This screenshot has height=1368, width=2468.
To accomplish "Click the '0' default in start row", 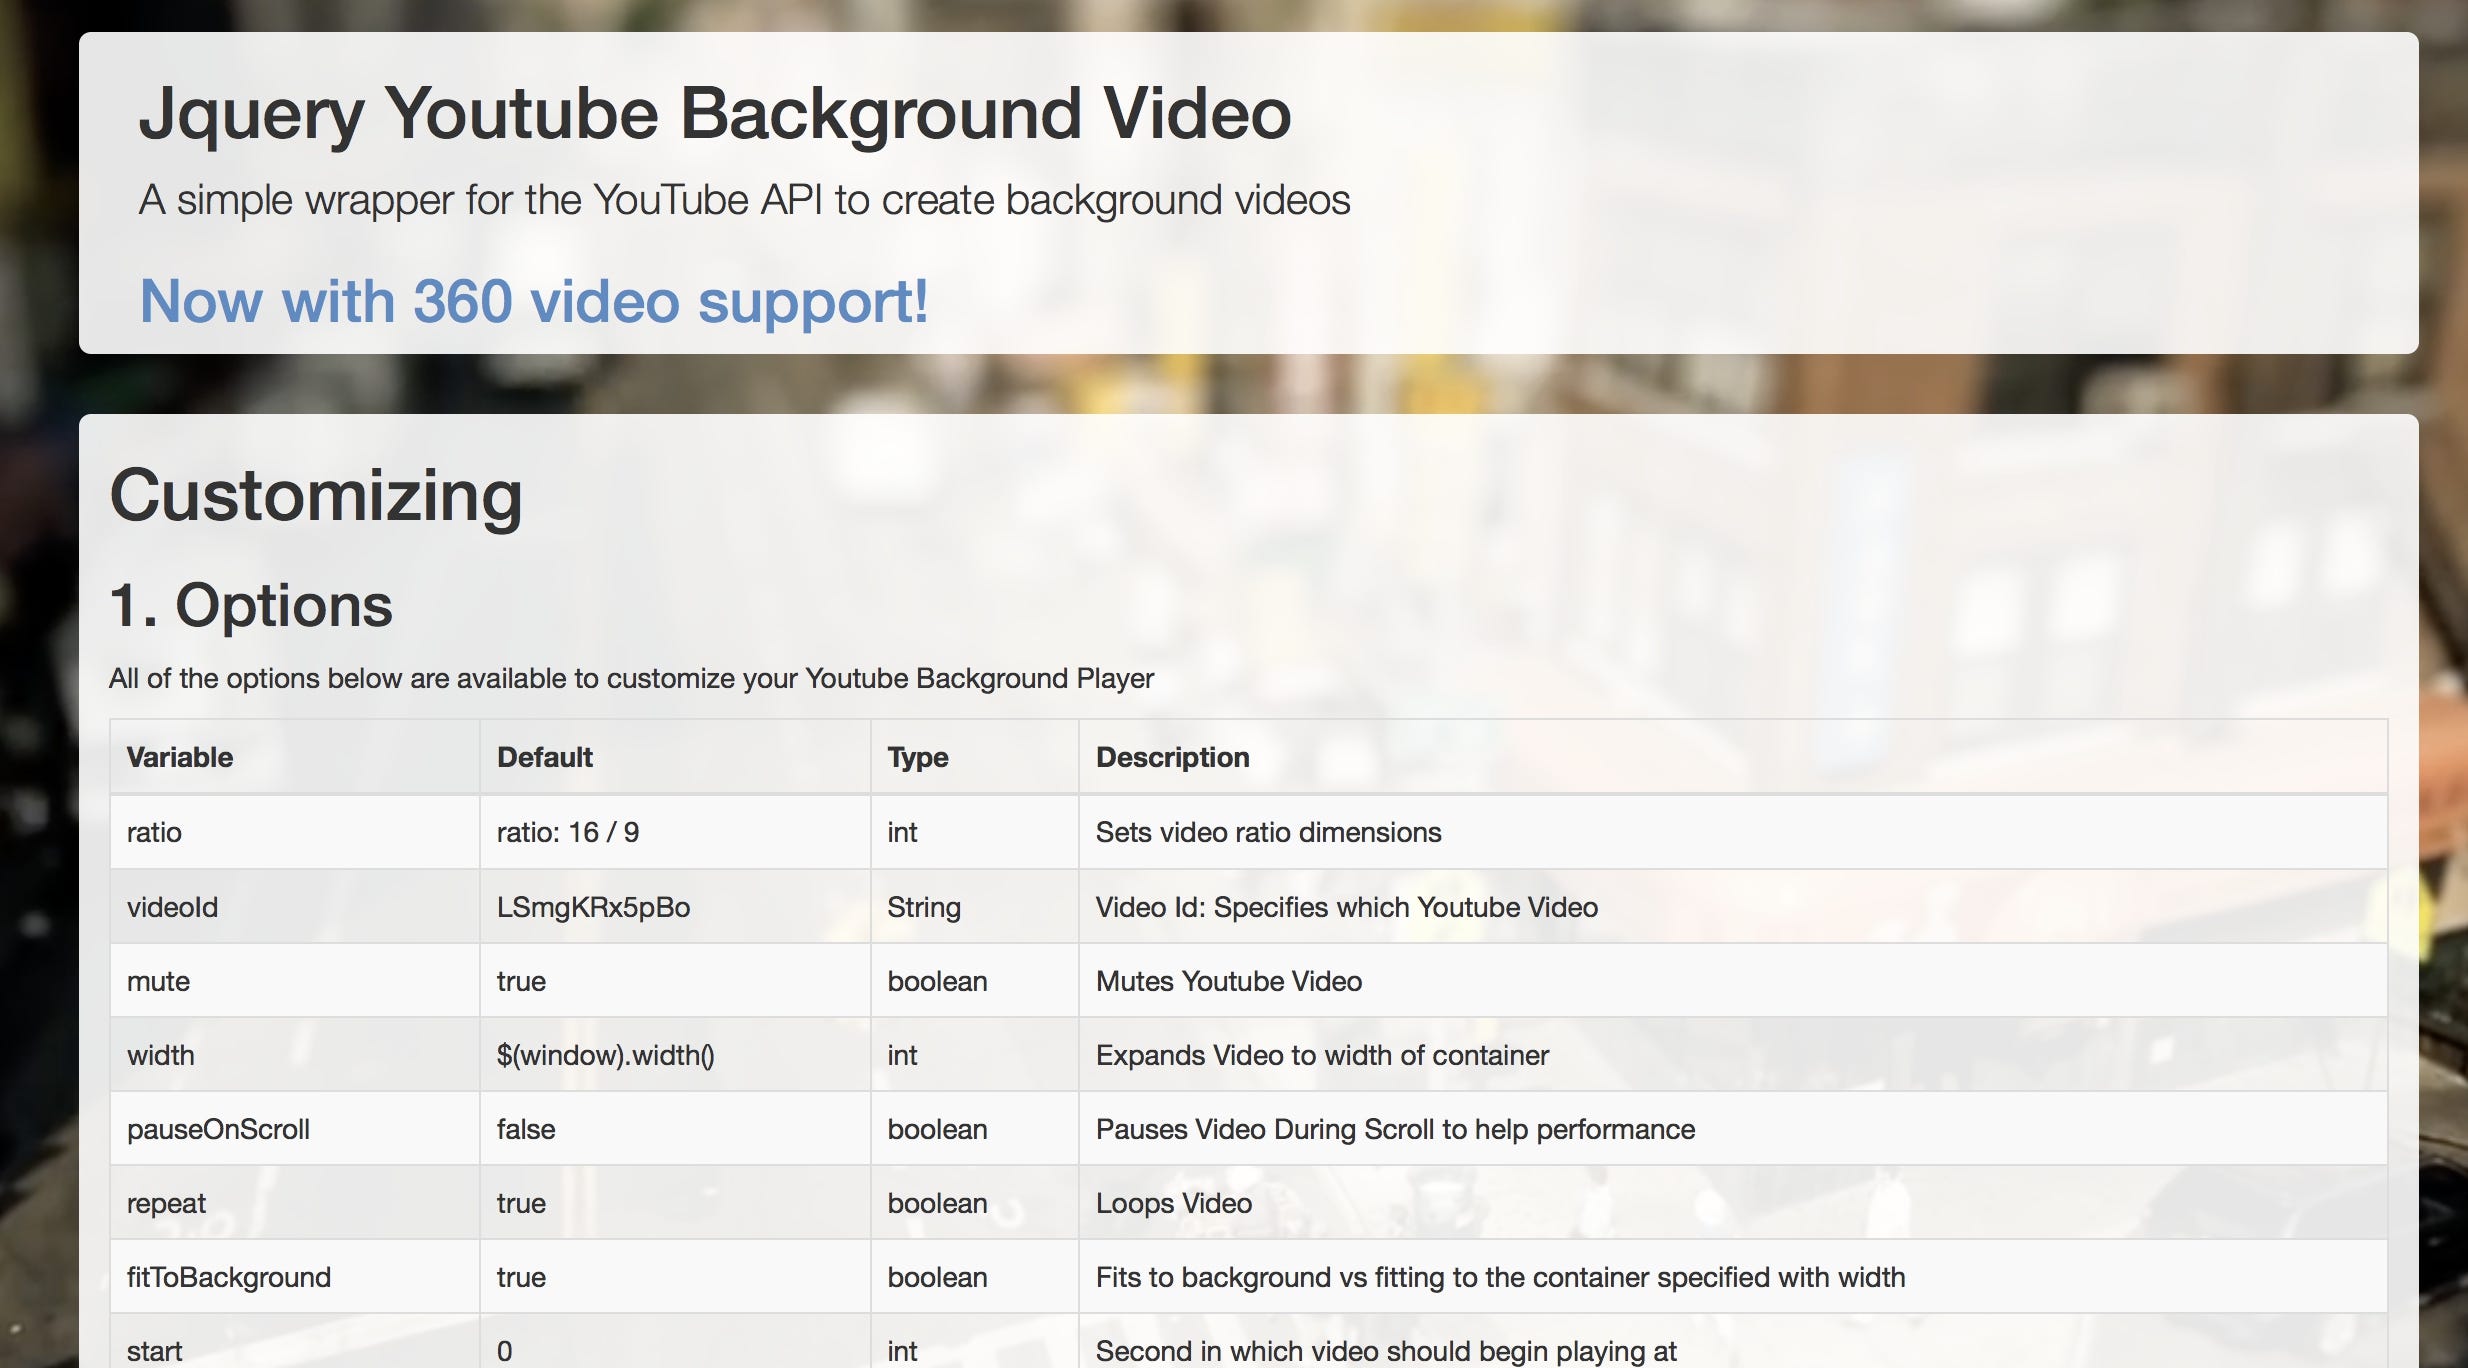I will pyautogui.click(x=505, y=1351).
